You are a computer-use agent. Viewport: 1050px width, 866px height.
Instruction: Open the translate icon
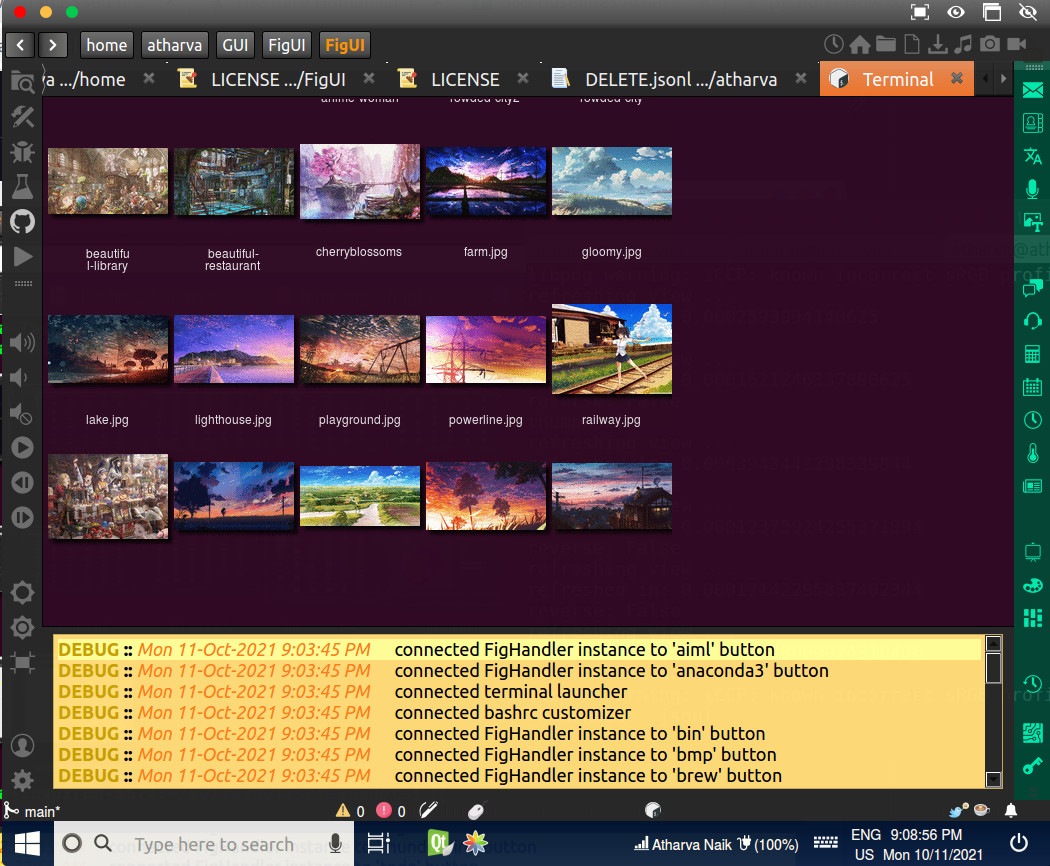click(1033, 156)
